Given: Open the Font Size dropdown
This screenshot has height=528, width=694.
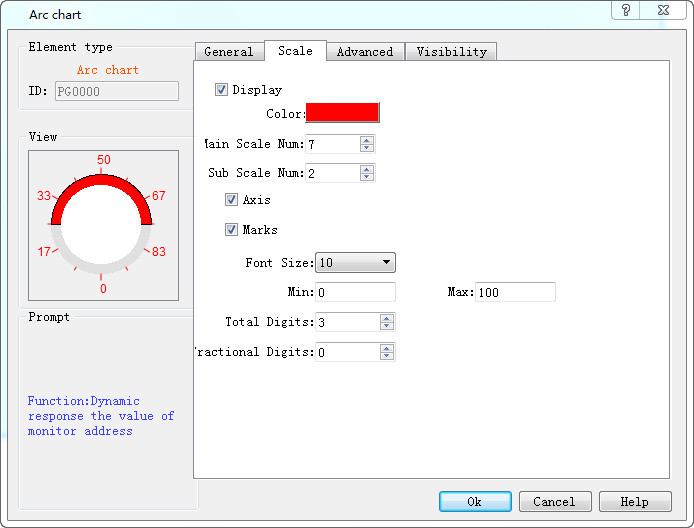Looking at the screenshot, I should tap(355, 262).
